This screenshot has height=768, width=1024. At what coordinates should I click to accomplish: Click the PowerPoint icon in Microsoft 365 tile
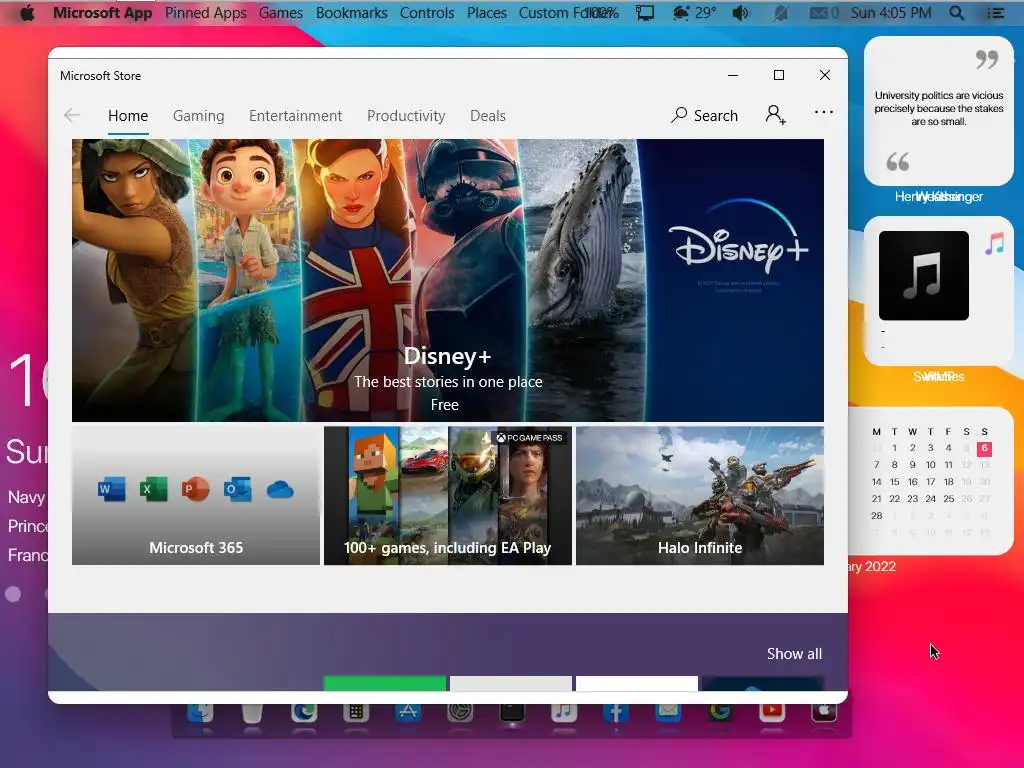tap(195, 489)
